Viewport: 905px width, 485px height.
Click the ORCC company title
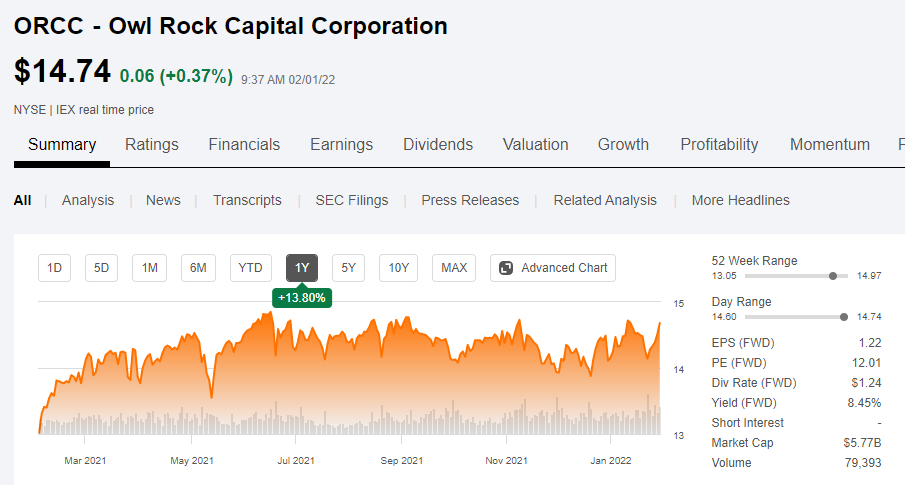tap(230, 26)
